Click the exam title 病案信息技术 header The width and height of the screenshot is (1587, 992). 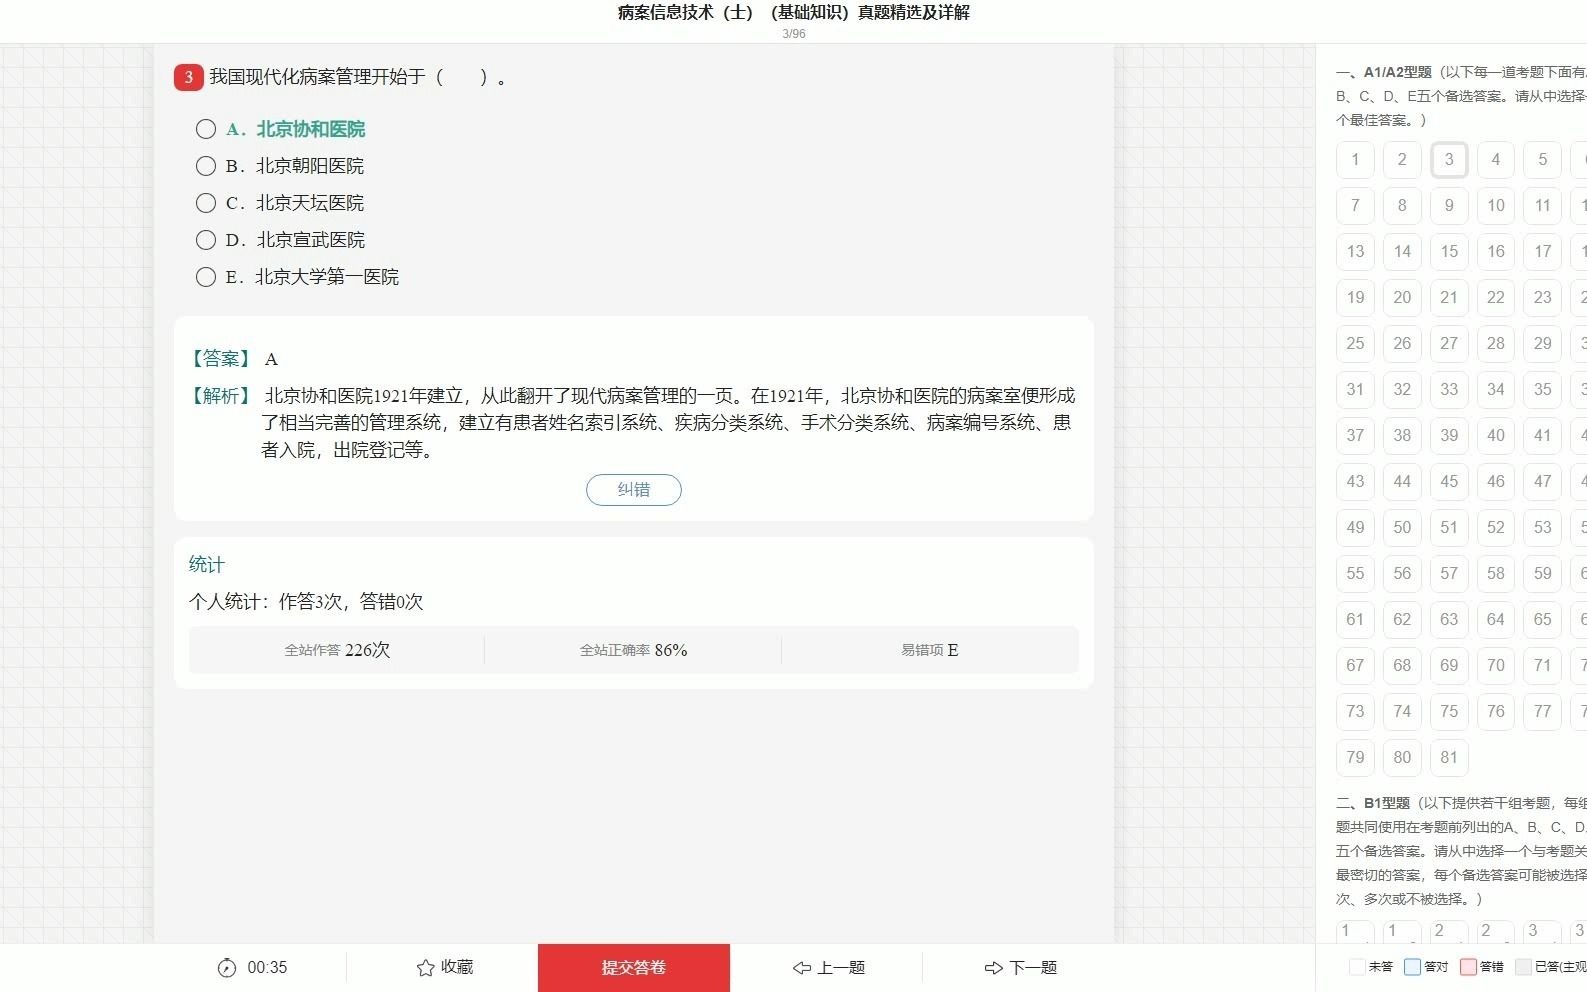[x=794, y=13]
